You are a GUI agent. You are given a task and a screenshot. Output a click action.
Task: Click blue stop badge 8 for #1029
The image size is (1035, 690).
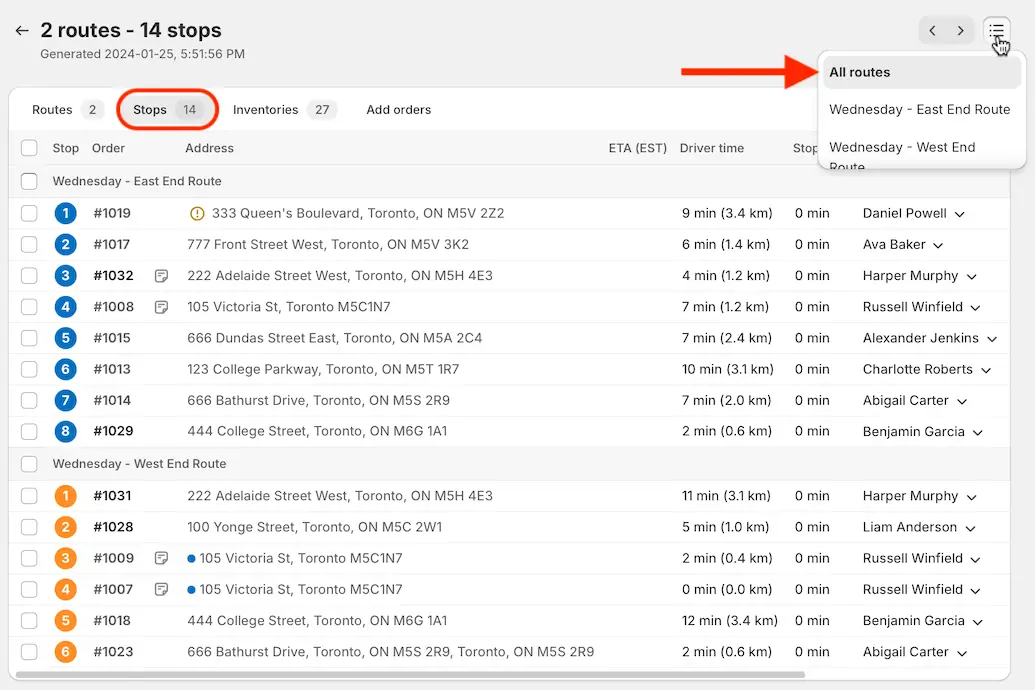click(x=65, y=431)
